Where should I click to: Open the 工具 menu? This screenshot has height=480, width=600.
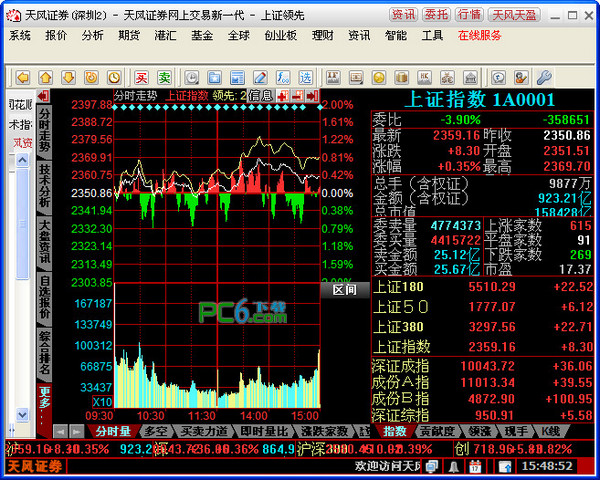[432, 36]
